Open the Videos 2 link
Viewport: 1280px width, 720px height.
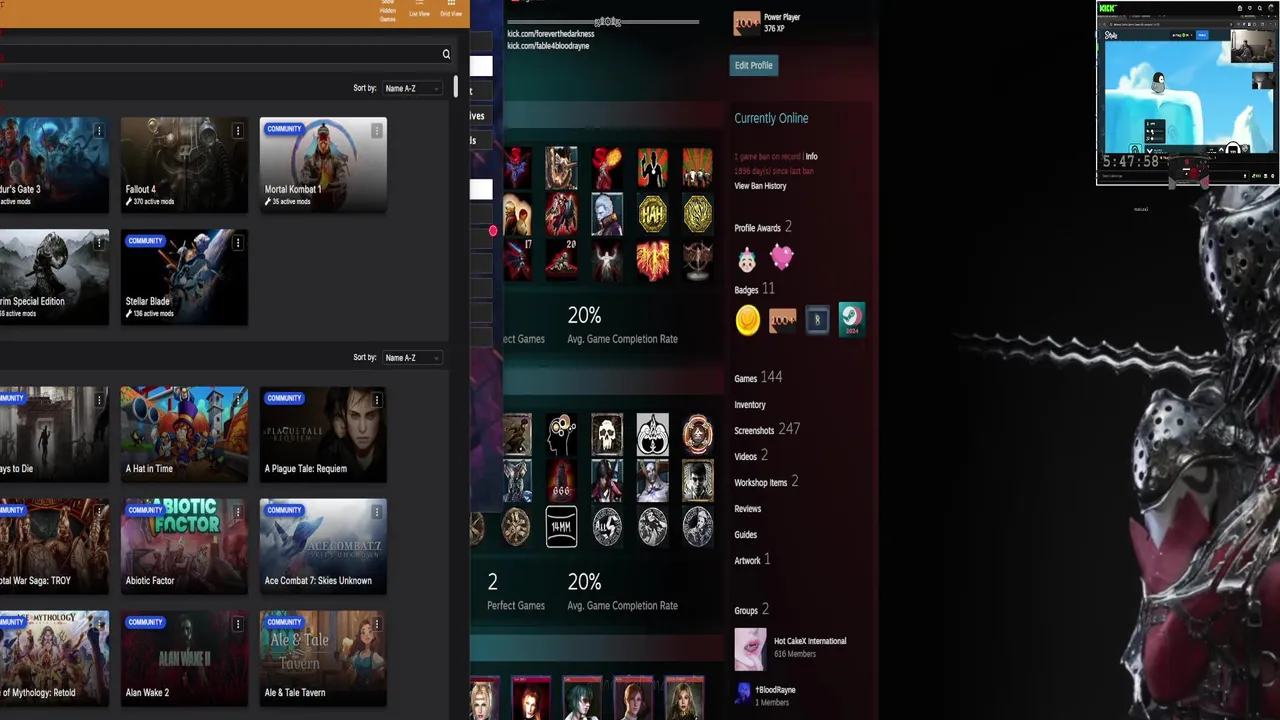coord(751,455)
